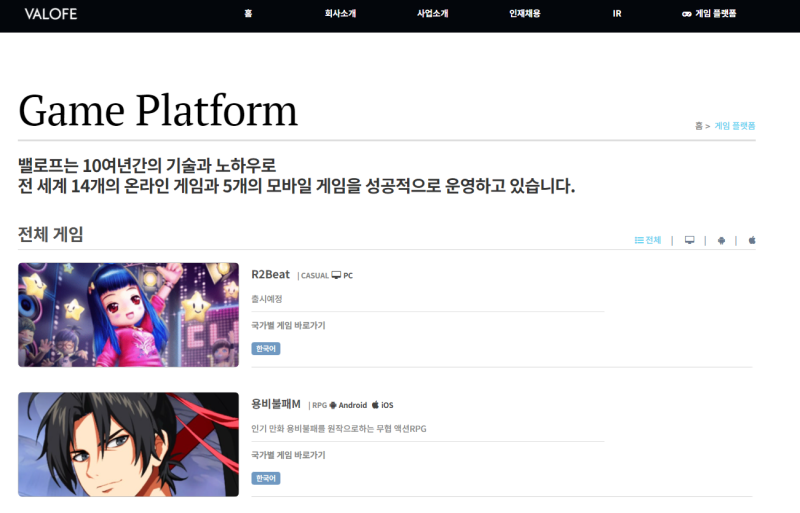Select the 전체 list filter

click(647, 240)
